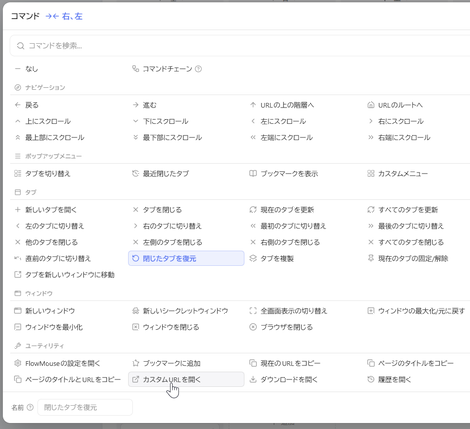Image resolution: width=470 pixels, height=429 pixels.
Task: Click the help icon next to 名前
Action: (x=30, y=407)
